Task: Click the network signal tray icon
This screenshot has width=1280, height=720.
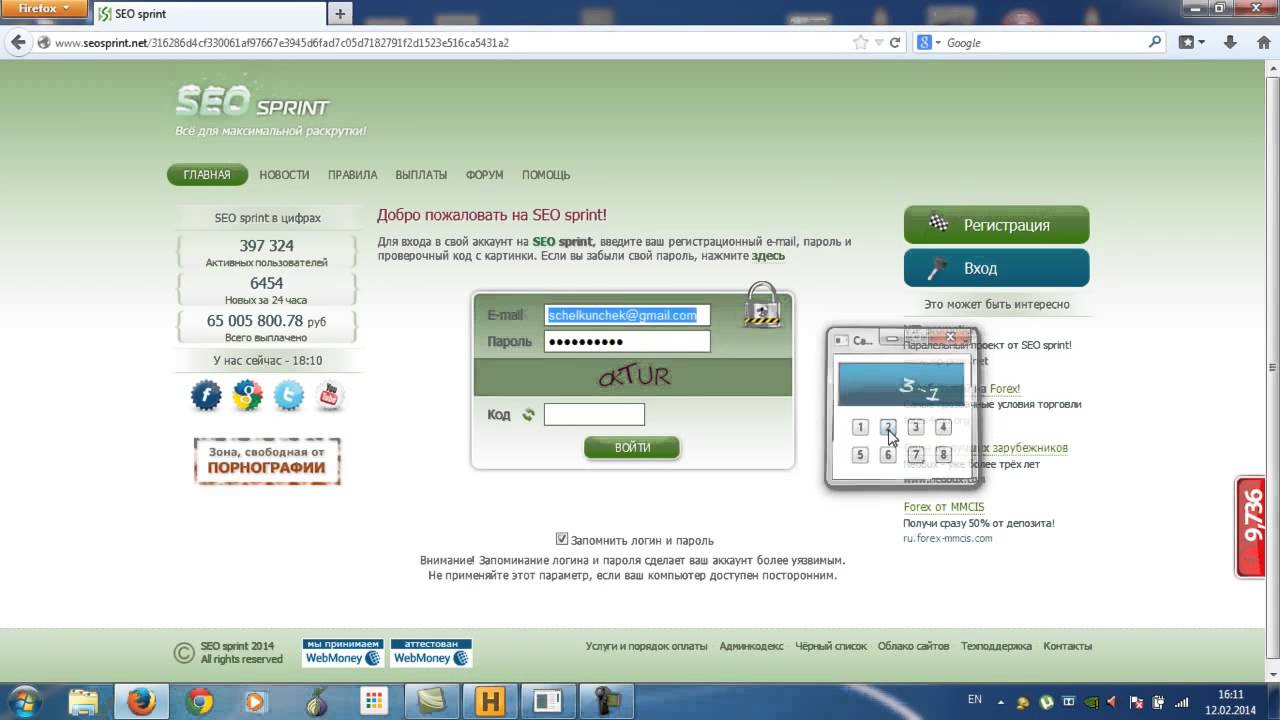Action: (x=1182, y=702)
